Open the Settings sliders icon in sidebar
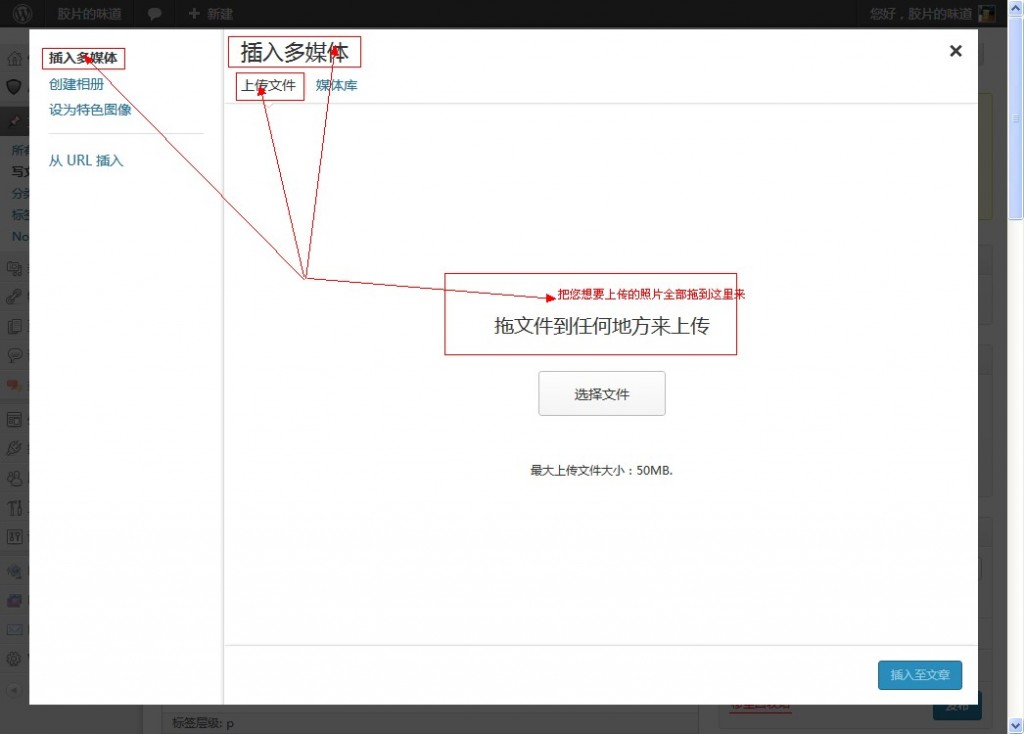Image resolution: width=1024 pixels, height=734 pixels. tap(14, 536)
